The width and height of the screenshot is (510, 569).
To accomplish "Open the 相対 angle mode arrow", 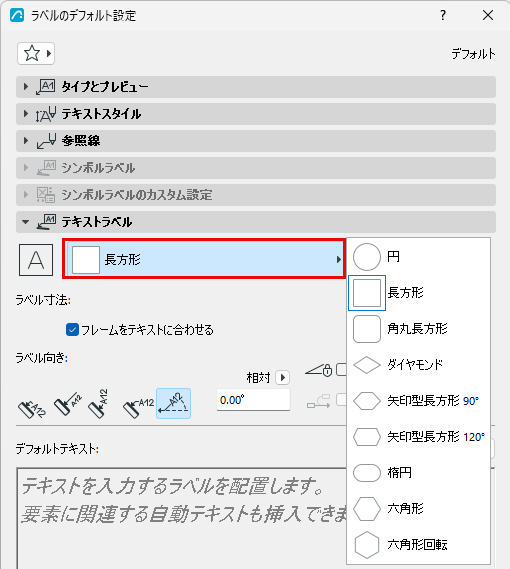I will click(x=282, y=378).
